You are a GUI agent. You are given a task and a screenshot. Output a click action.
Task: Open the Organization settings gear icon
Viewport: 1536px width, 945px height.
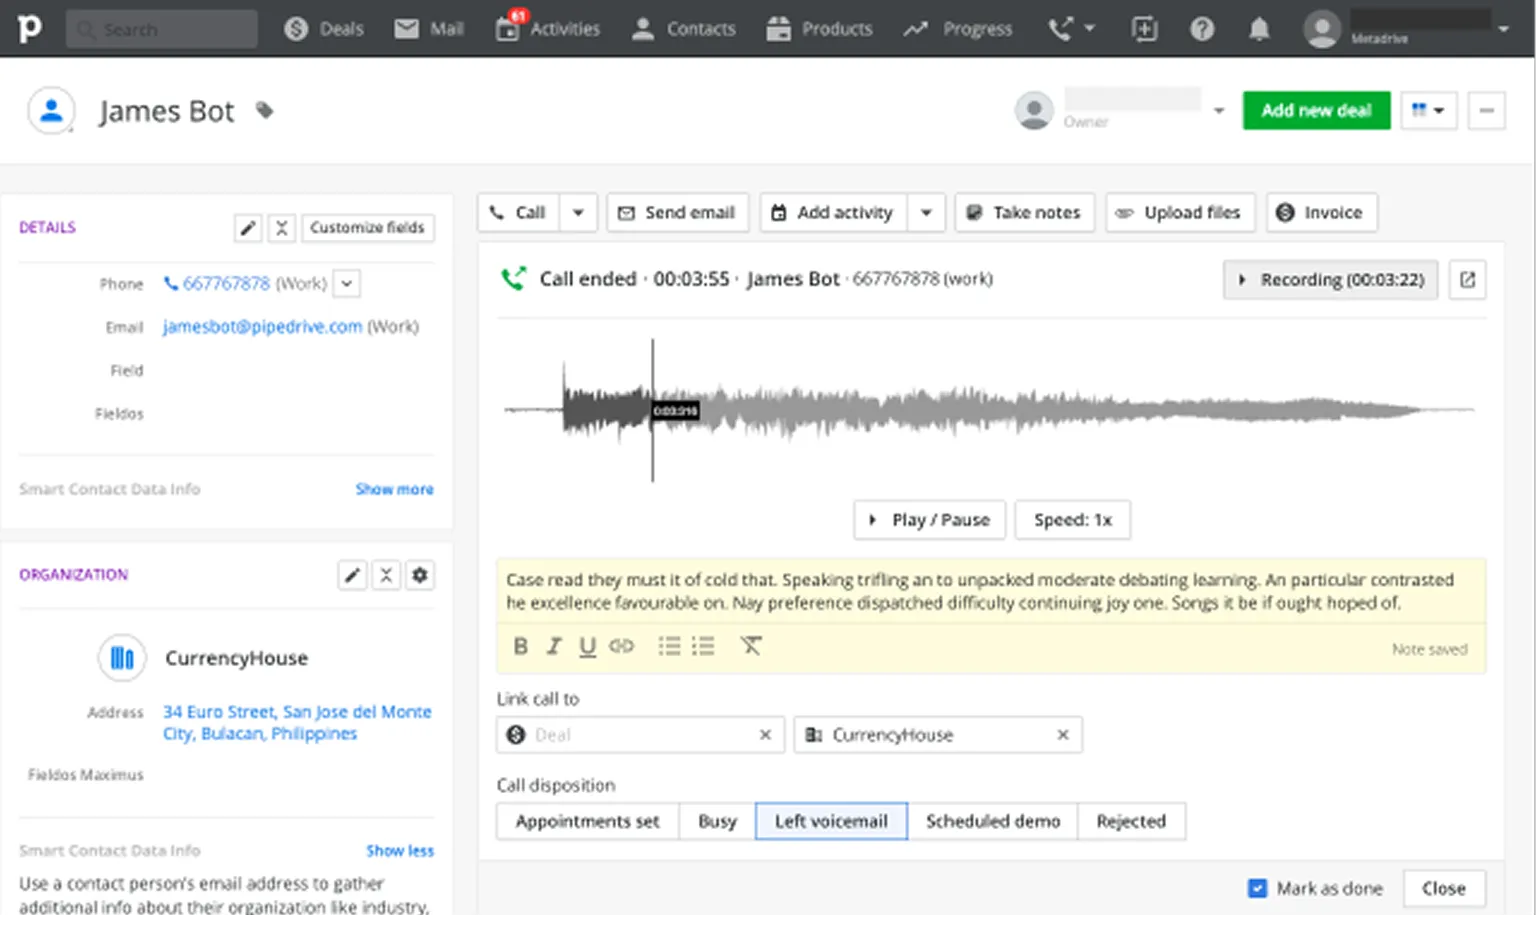[420, 575]
